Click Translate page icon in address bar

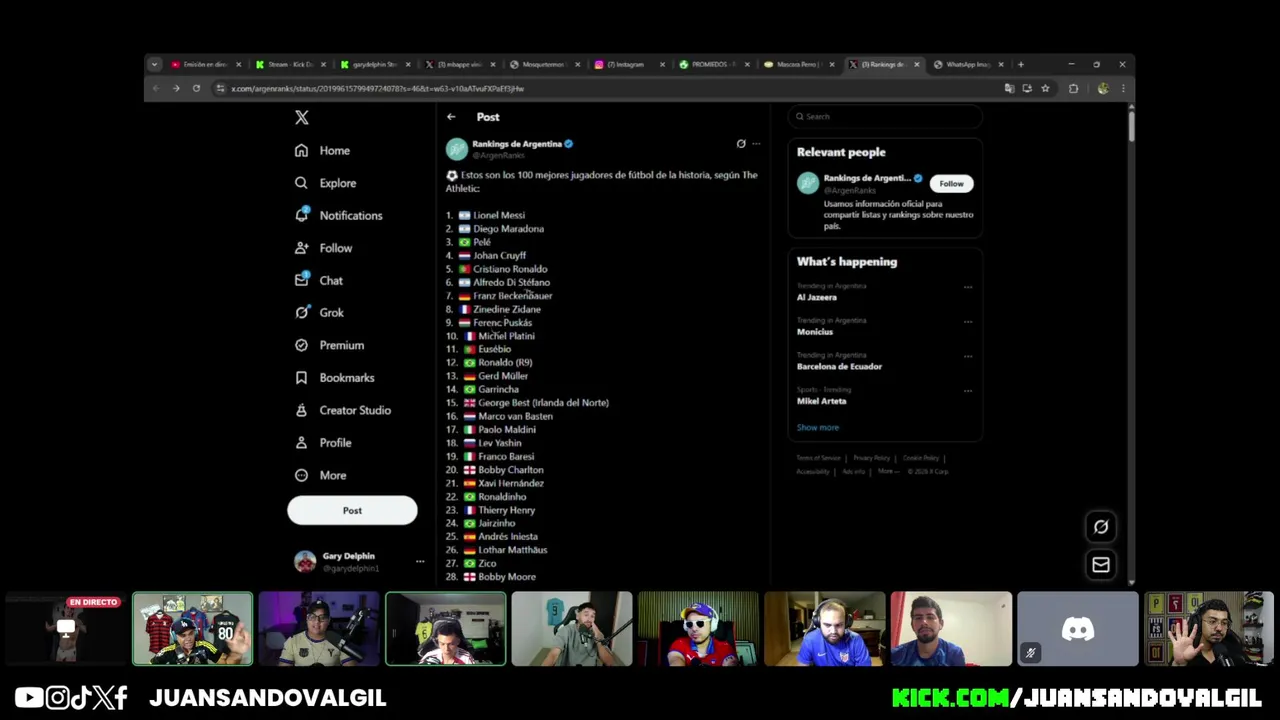(1009, 89)
